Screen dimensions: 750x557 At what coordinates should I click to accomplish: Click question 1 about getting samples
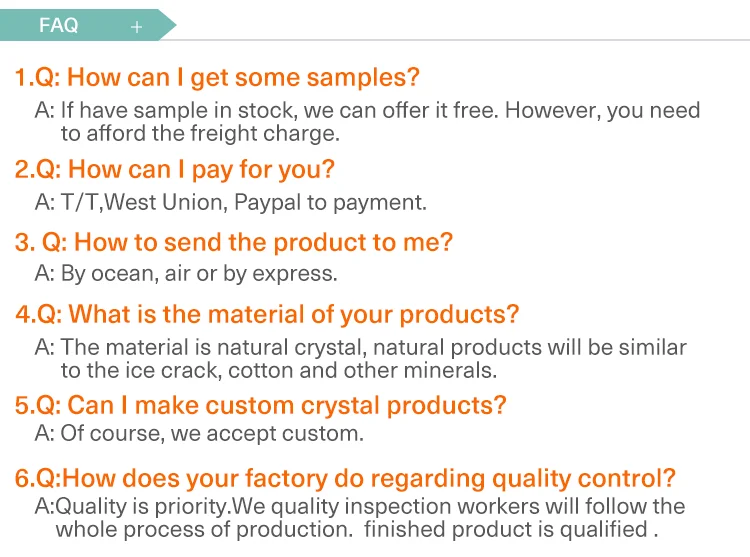click(x=217, y=77)
